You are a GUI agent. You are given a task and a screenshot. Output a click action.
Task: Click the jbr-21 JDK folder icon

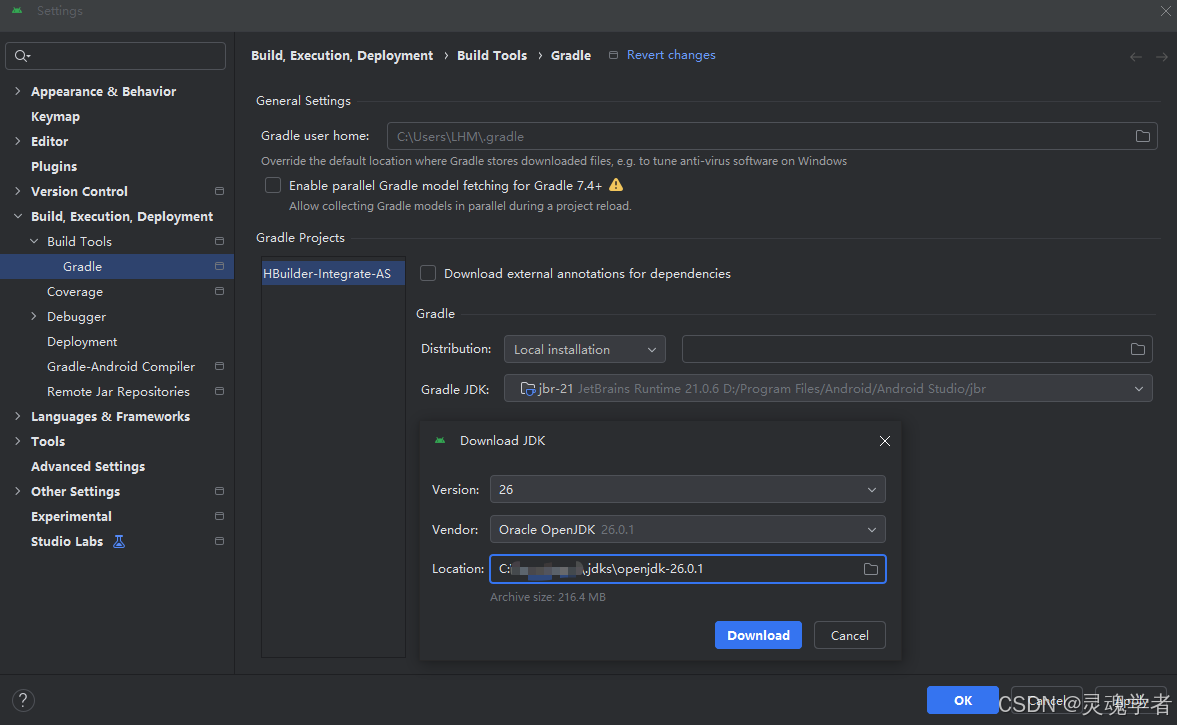coord(528,389)
